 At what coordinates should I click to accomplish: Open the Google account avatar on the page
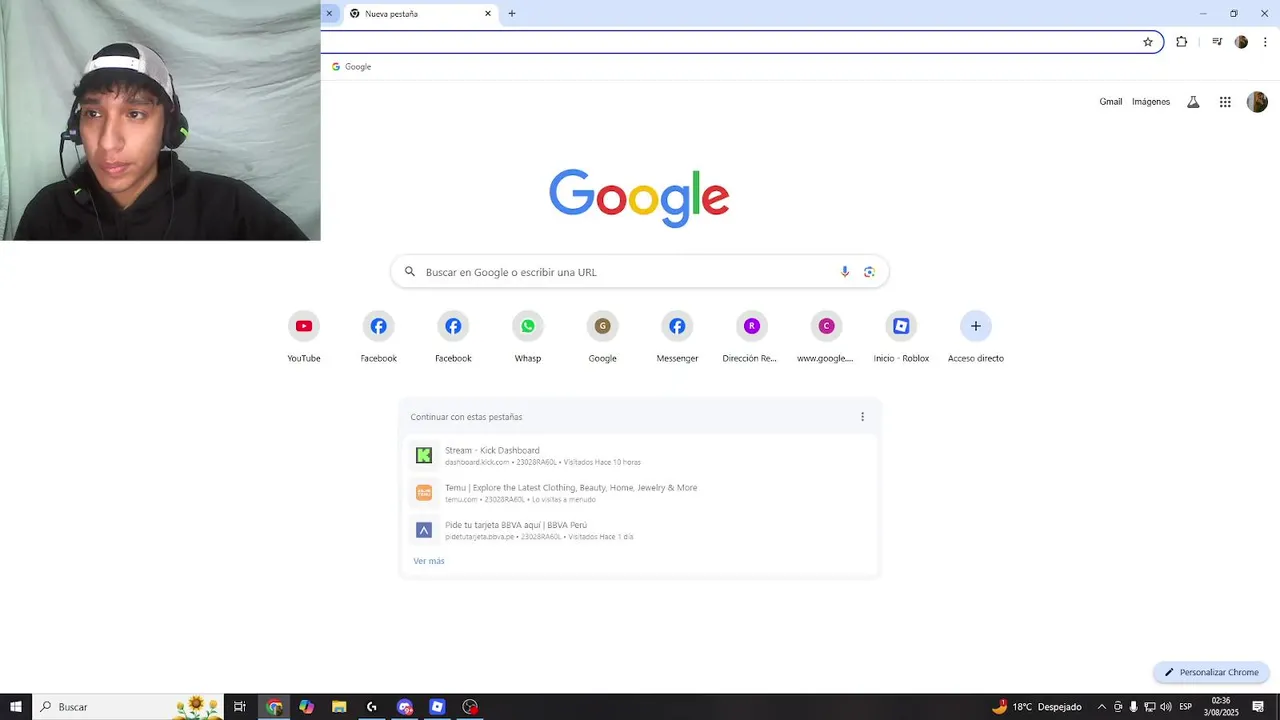pos(1257,102)
